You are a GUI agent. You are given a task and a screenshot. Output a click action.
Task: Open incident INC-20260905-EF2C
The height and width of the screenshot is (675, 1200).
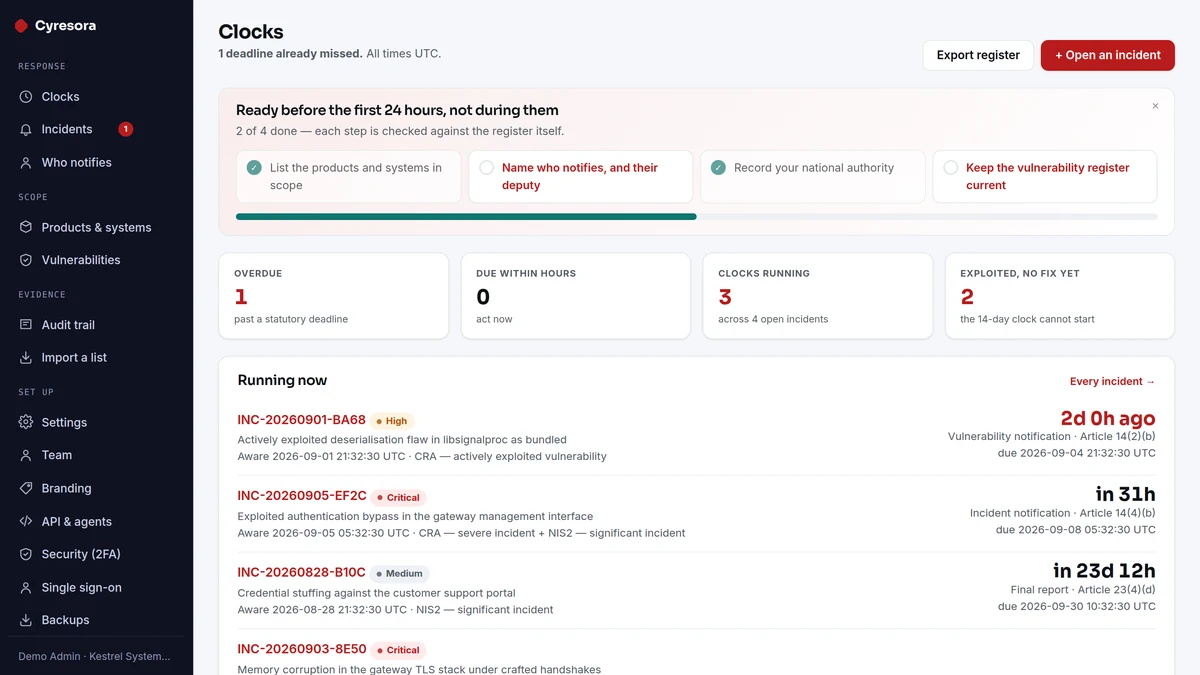pos(302,496)
